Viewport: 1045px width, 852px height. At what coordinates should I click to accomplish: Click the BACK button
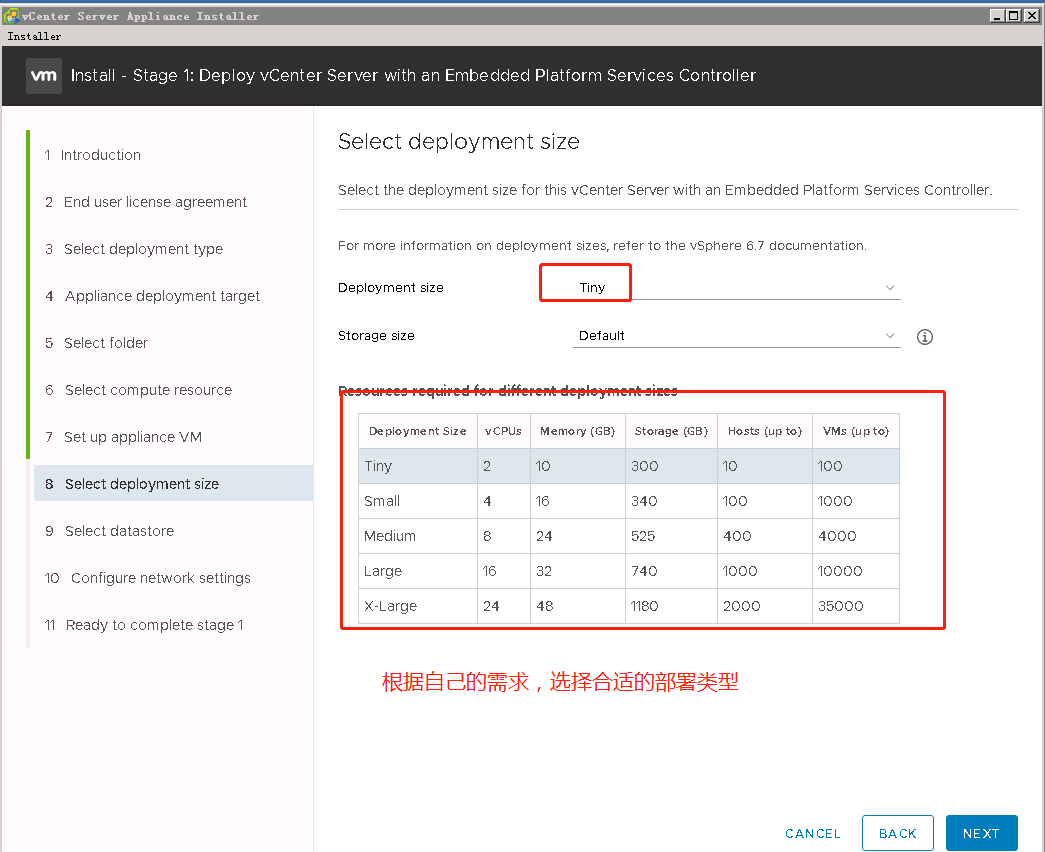click(x=898, y=833)
